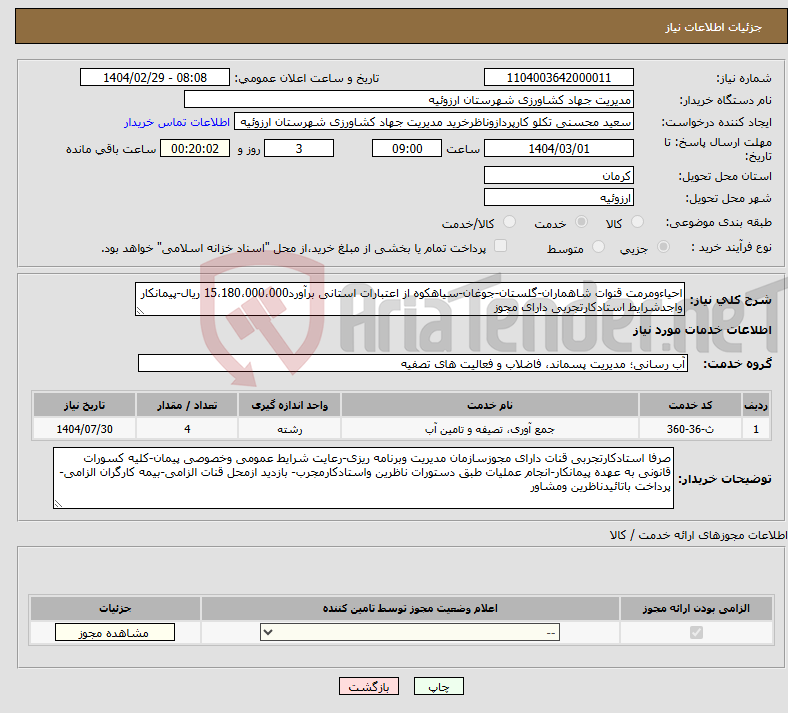Select the کالا radio button

click(637, 222)
